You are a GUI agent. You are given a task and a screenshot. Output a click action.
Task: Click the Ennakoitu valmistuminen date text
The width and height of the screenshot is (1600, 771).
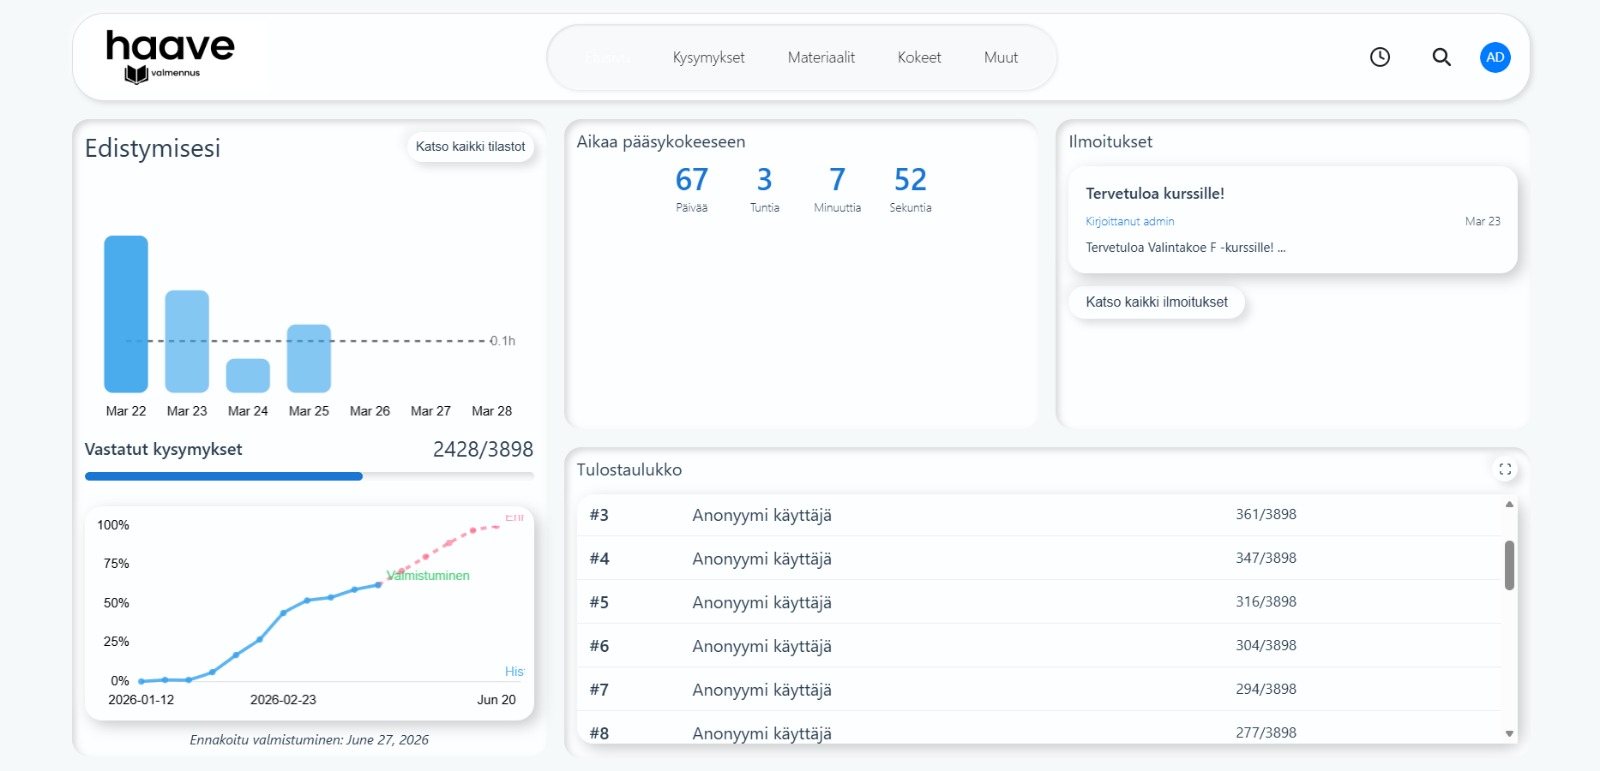tap(309, 740)
